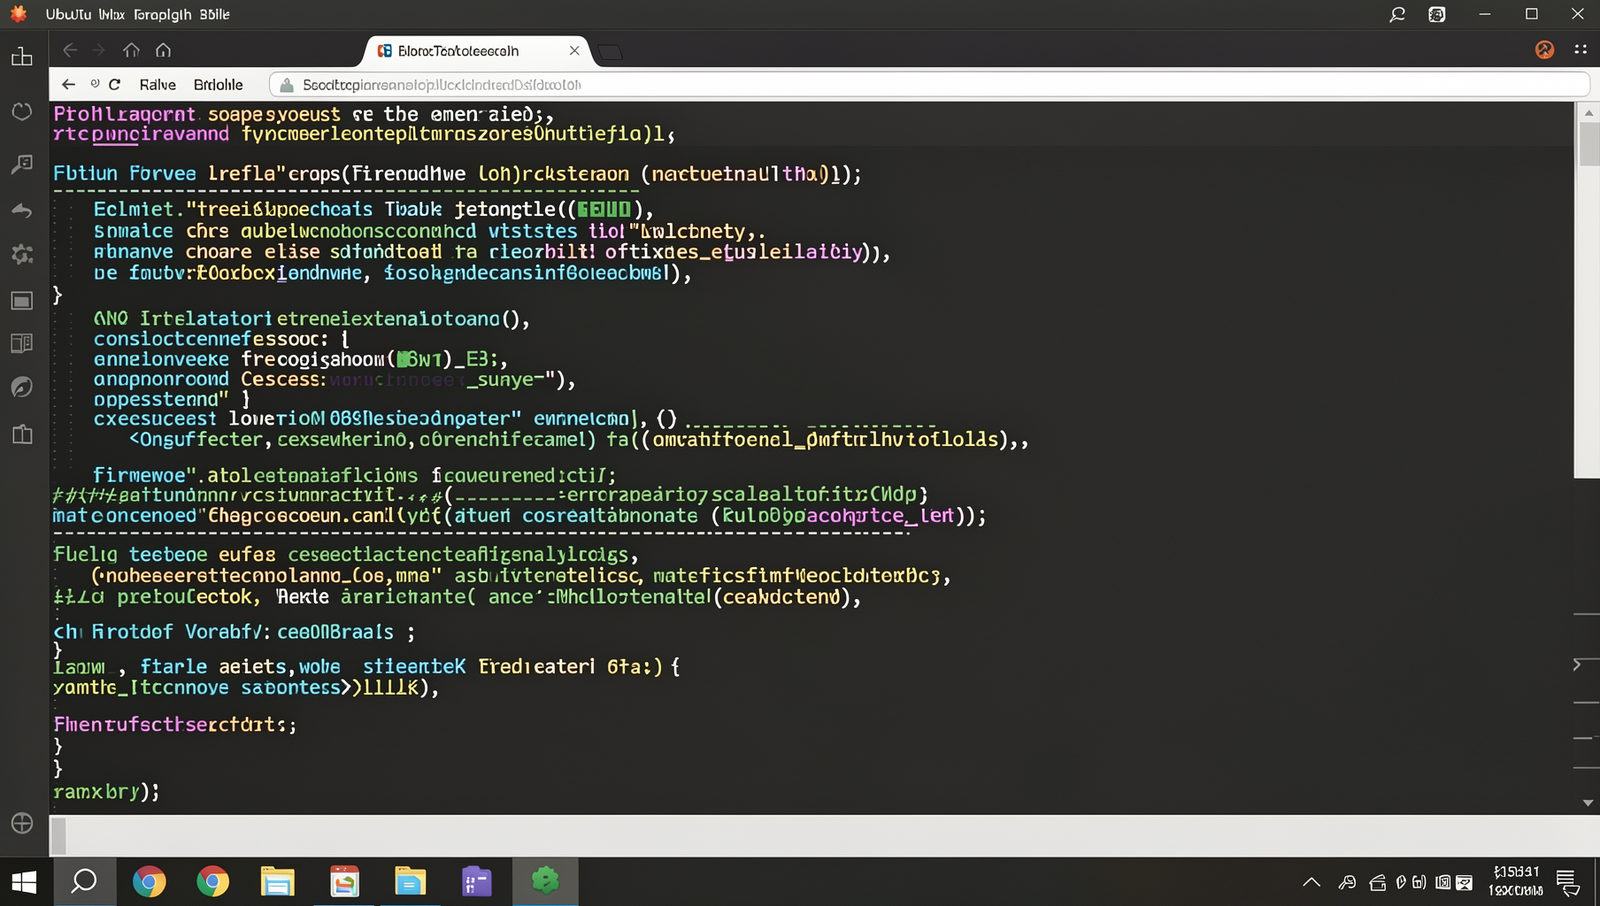Click the vertical scrollbar thumb
This screenshot has width=1600, height=906.
coord(1588,144)
